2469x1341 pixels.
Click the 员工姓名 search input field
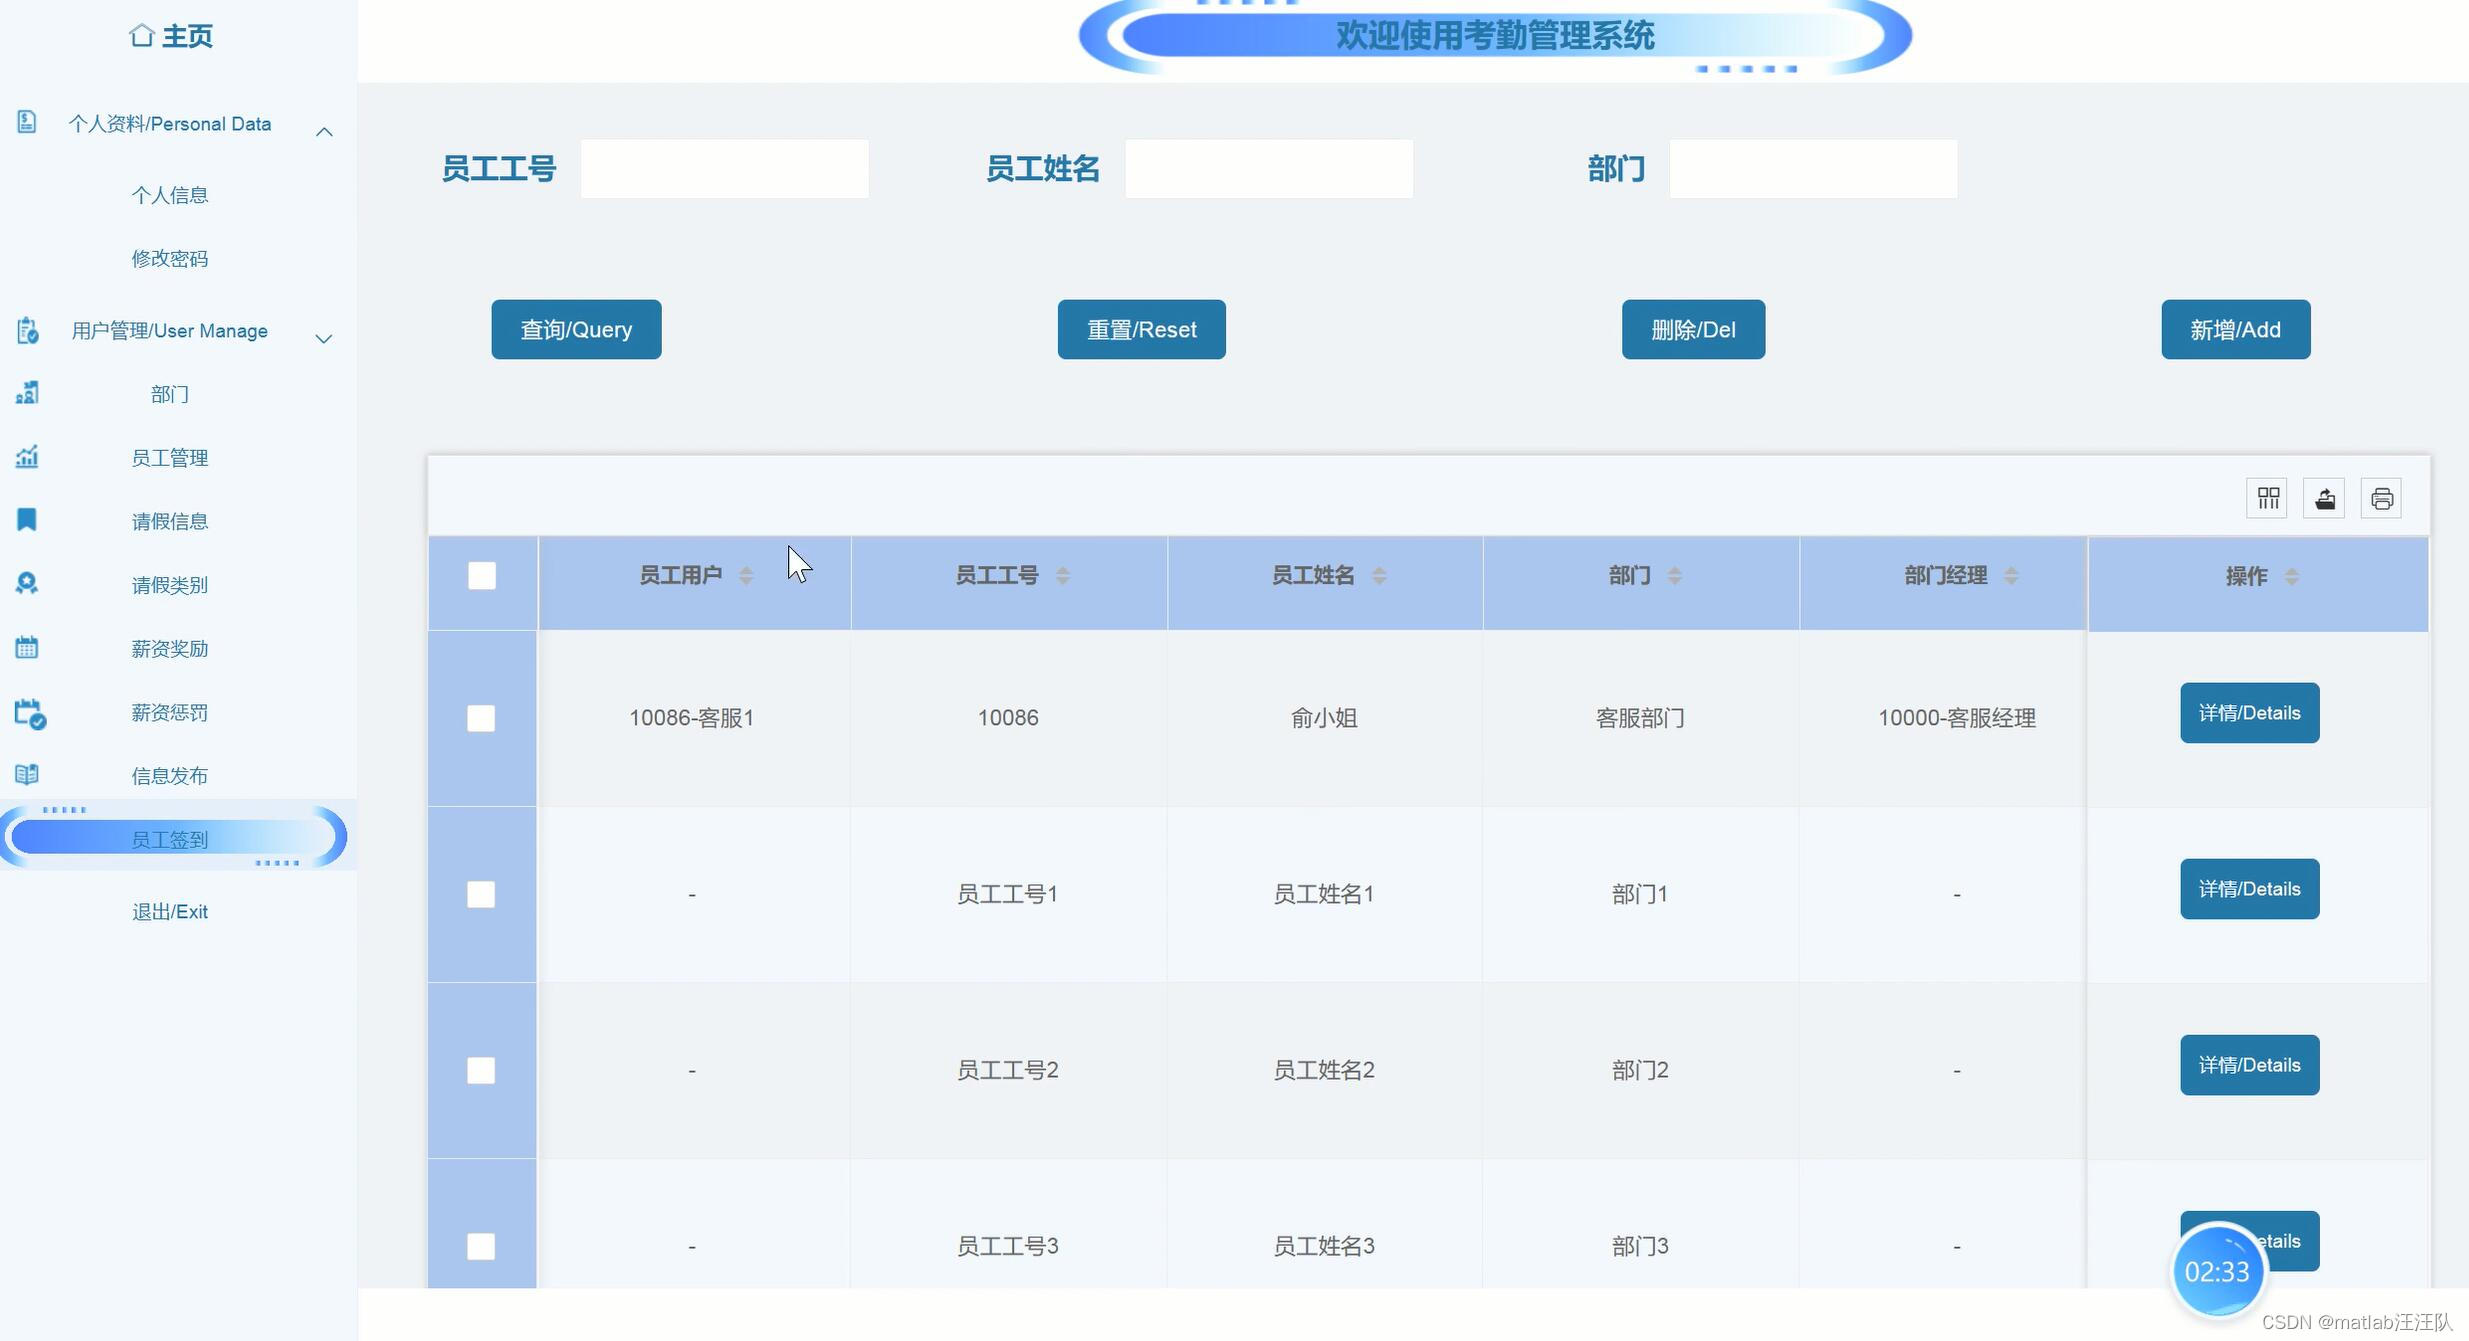(x=1268, y=169)
